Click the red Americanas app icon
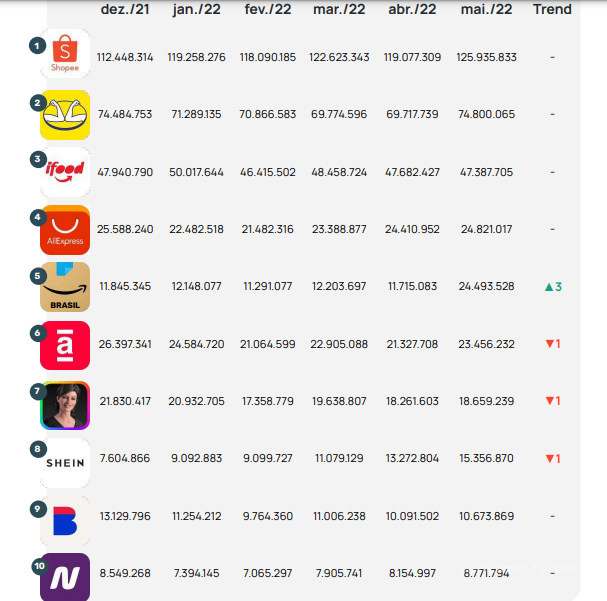This screenshot has height=601, width=607. (65, 345)
